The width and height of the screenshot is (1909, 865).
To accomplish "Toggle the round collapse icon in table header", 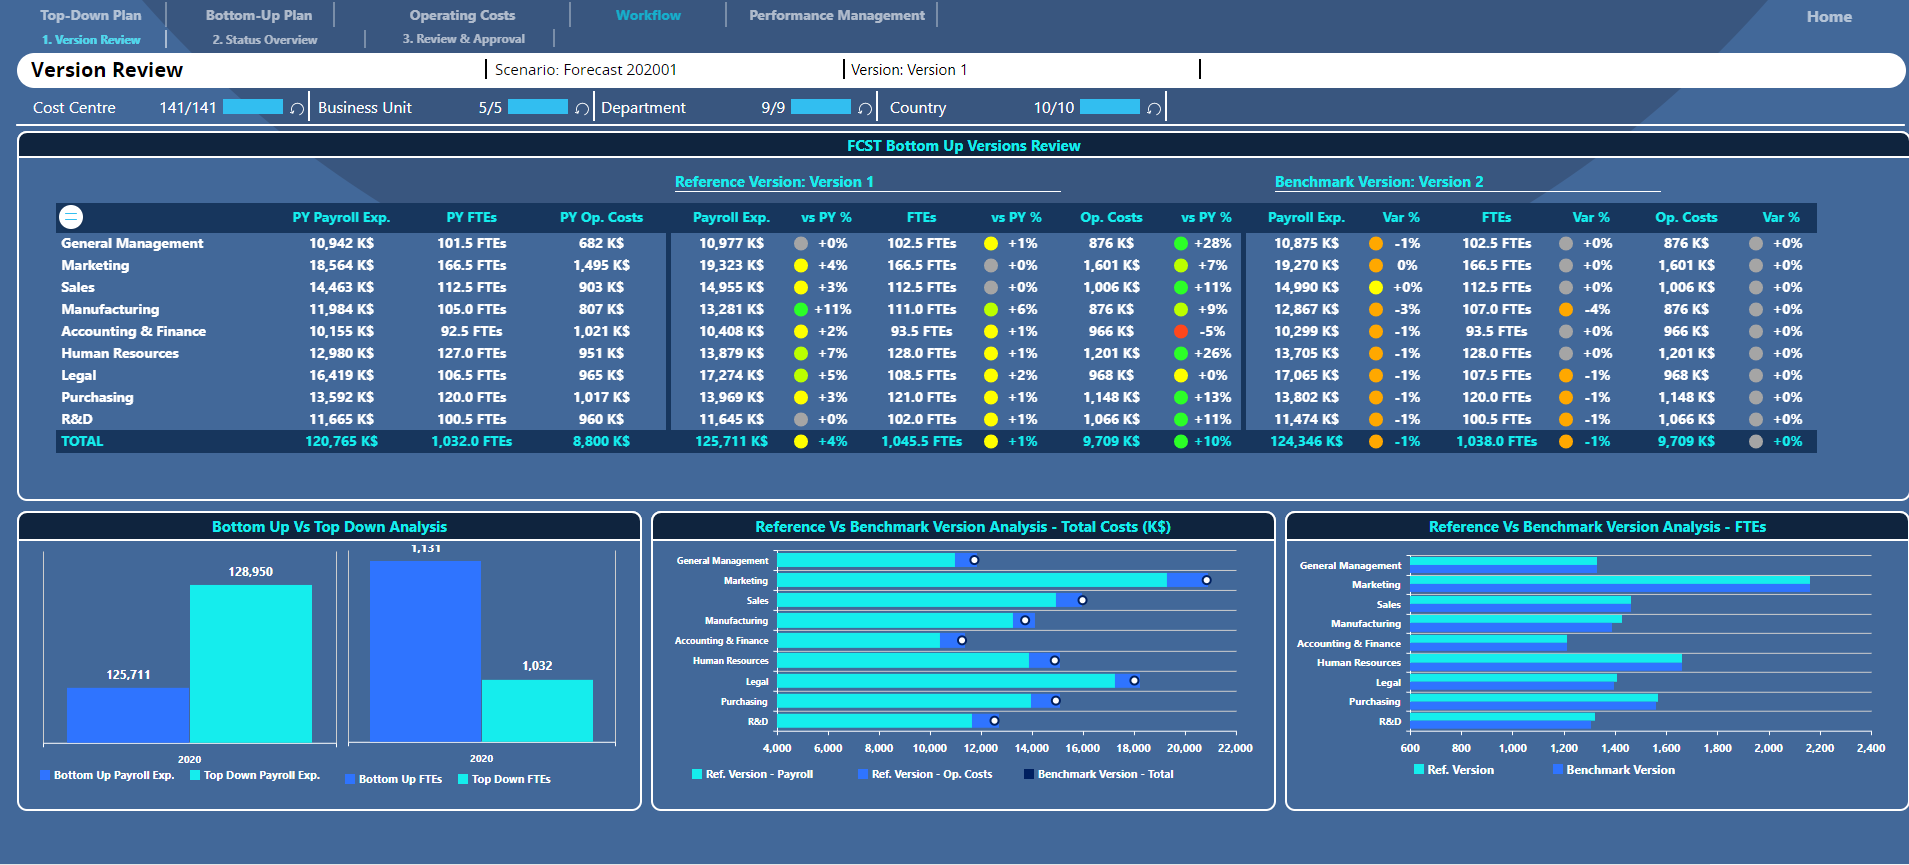I will pos(71,217).
